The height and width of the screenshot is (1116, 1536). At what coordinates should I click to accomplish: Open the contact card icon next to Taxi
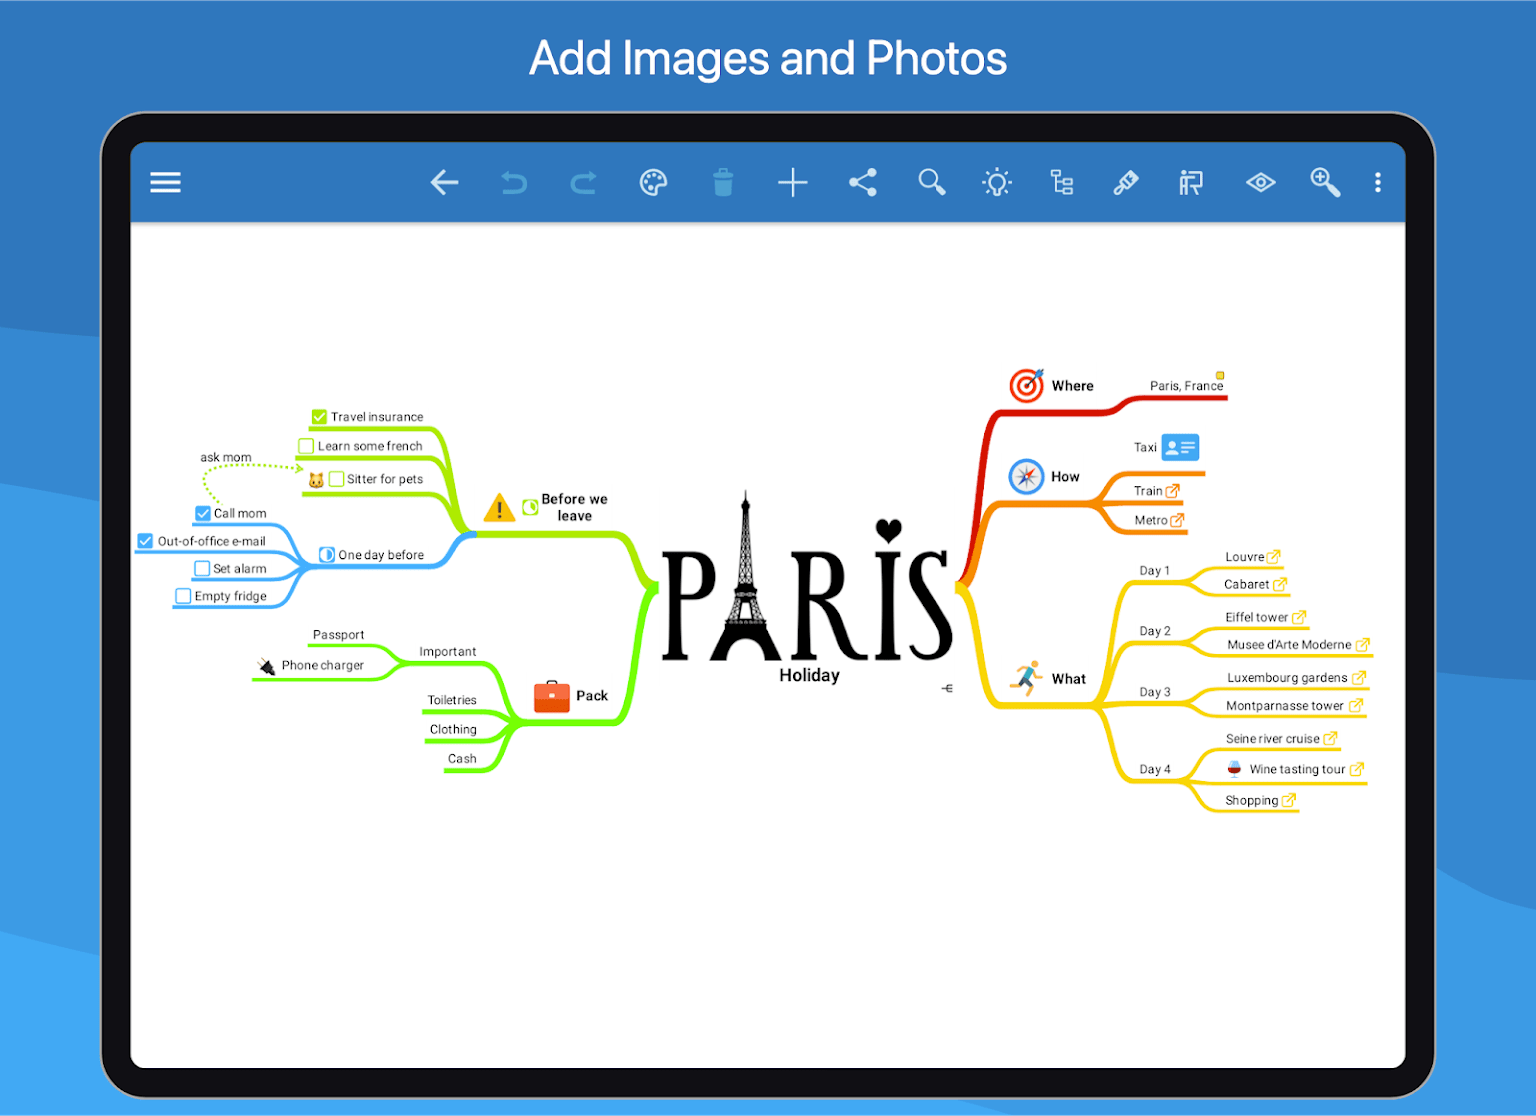1180,447
